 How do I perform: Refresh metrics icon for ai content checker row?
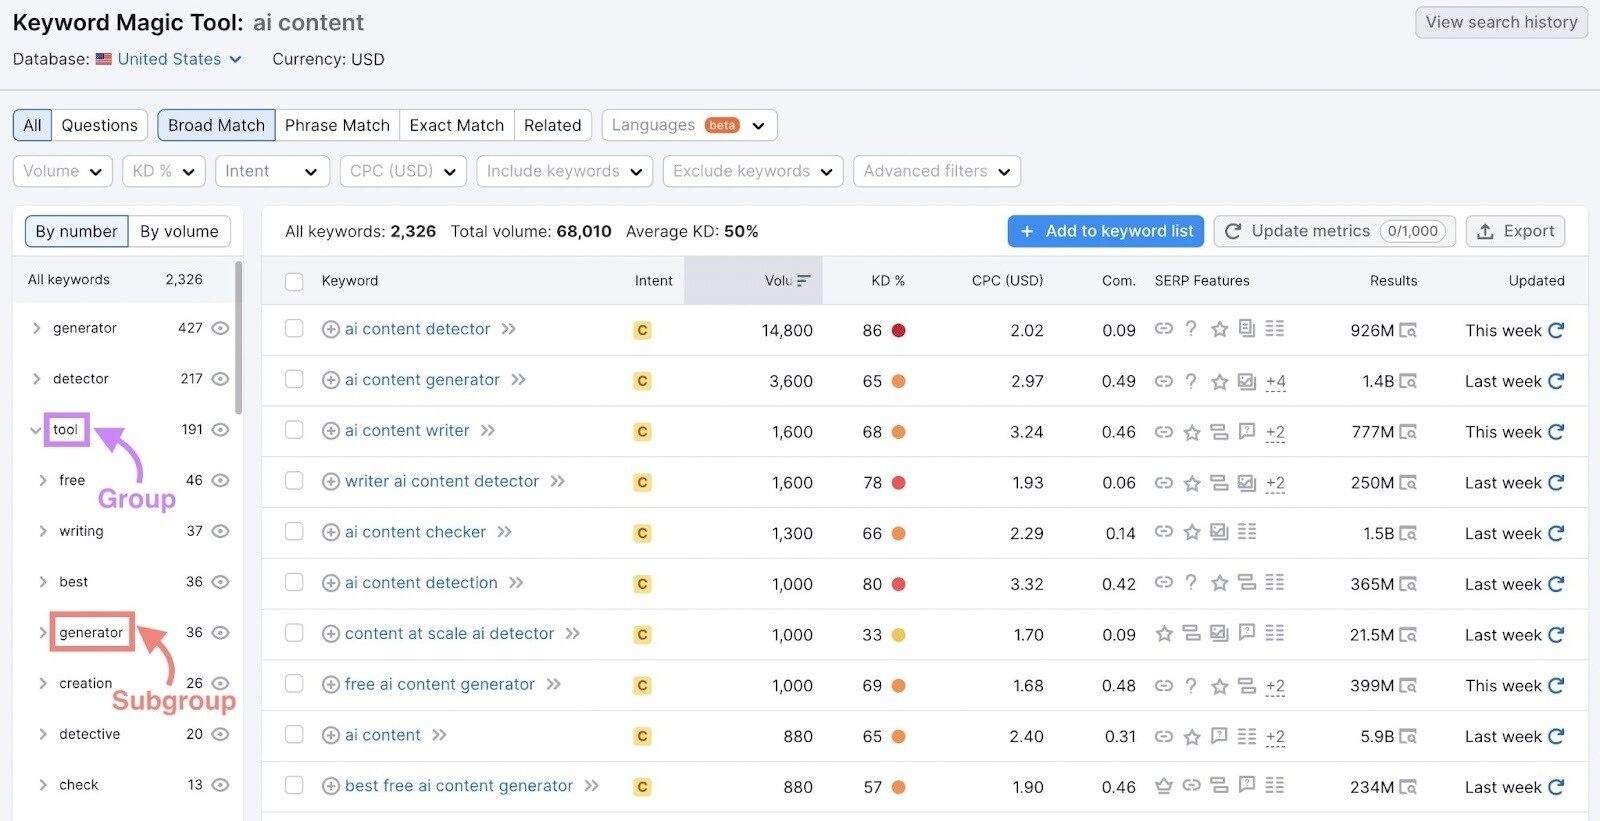(x=1556, y=533)
